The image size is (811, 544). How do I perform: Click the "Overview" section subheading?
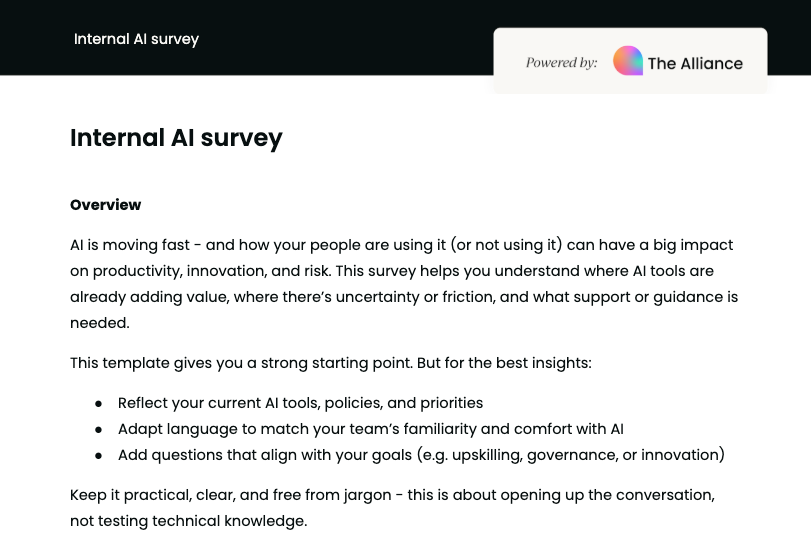106,205
